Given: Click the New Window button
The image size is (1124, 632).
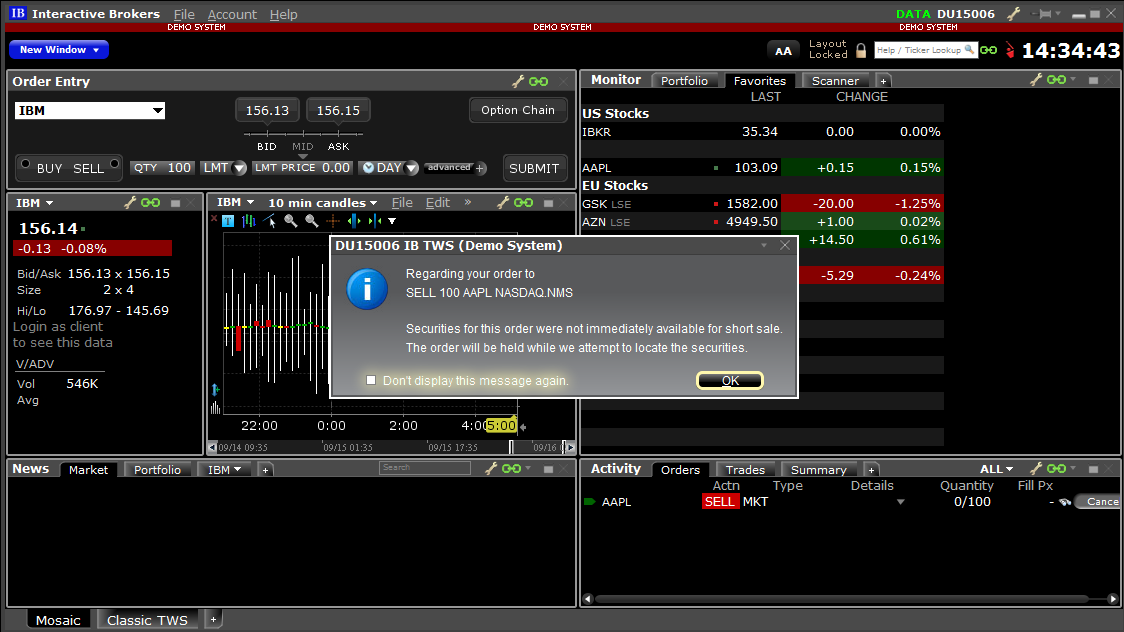Looking at the screenshot, I should pyautogui.click(x=59, y=49).
